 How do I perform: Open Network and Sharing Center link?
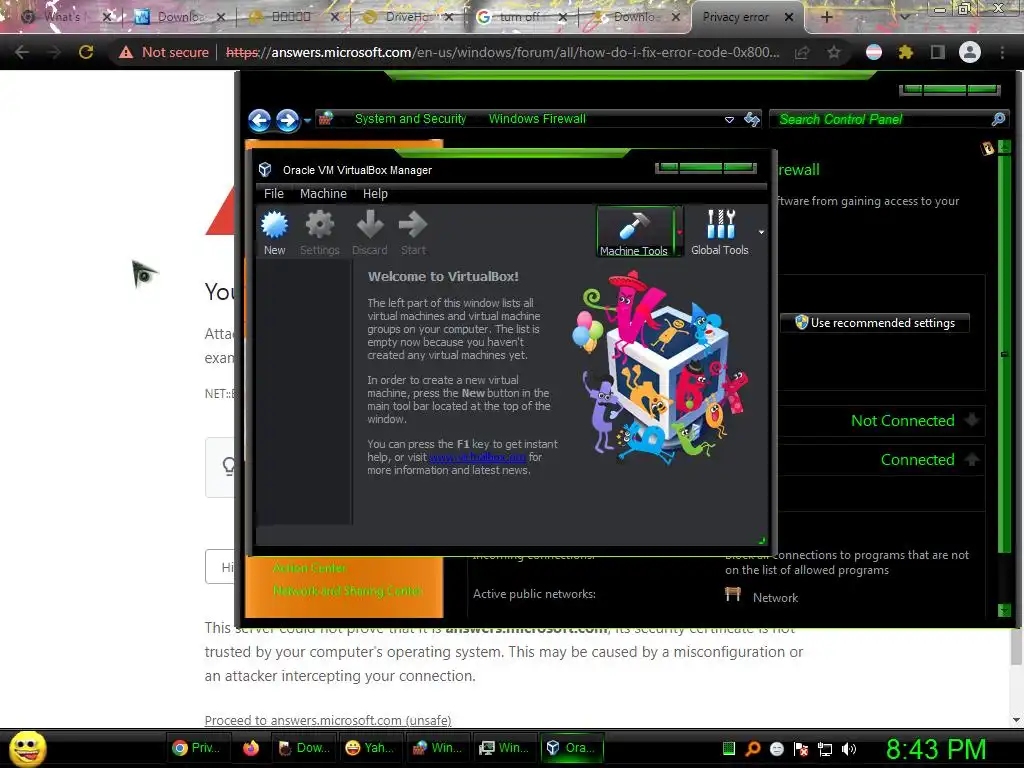pyautogui.click(x=347, y=591)
